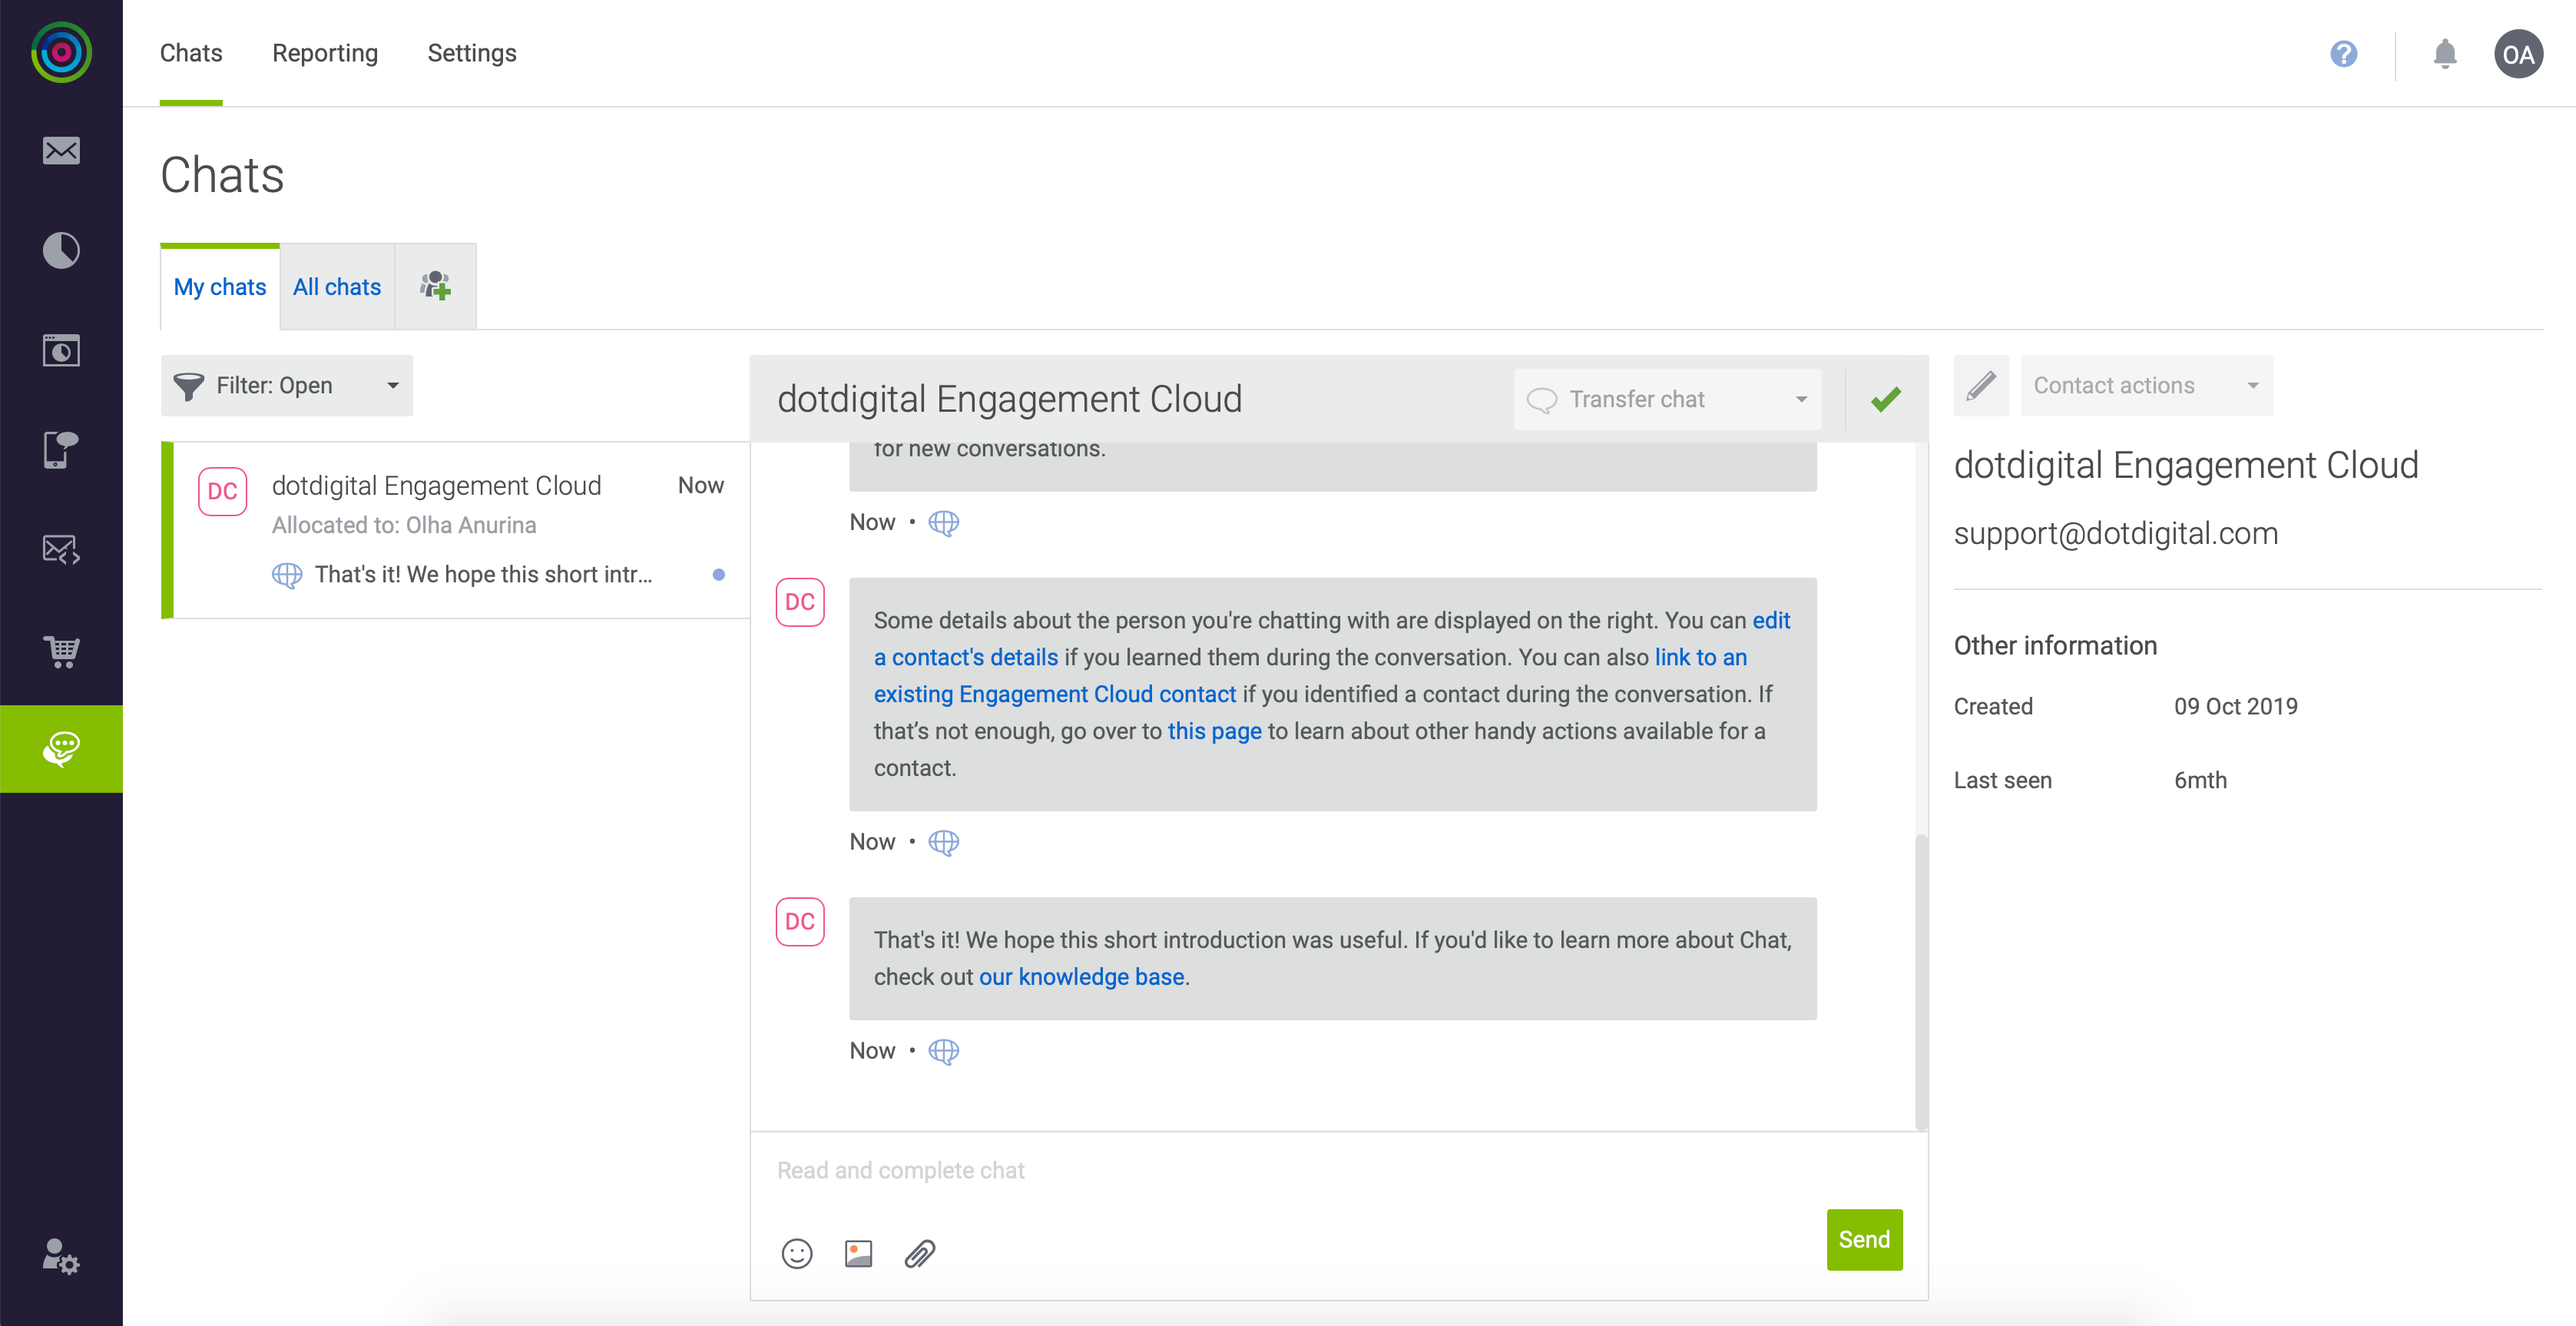Image resolution: width=2576 pixels, height=1326 pixels.
Task: Open the notifications bell
Action: point(2444,54)
